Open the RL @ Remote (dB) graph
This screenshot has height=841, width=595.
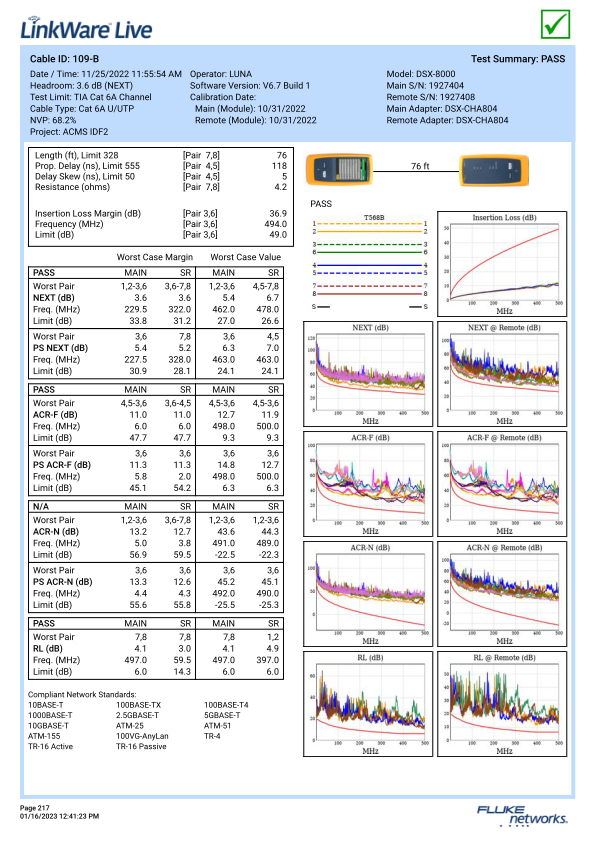[x=502, y=704]
